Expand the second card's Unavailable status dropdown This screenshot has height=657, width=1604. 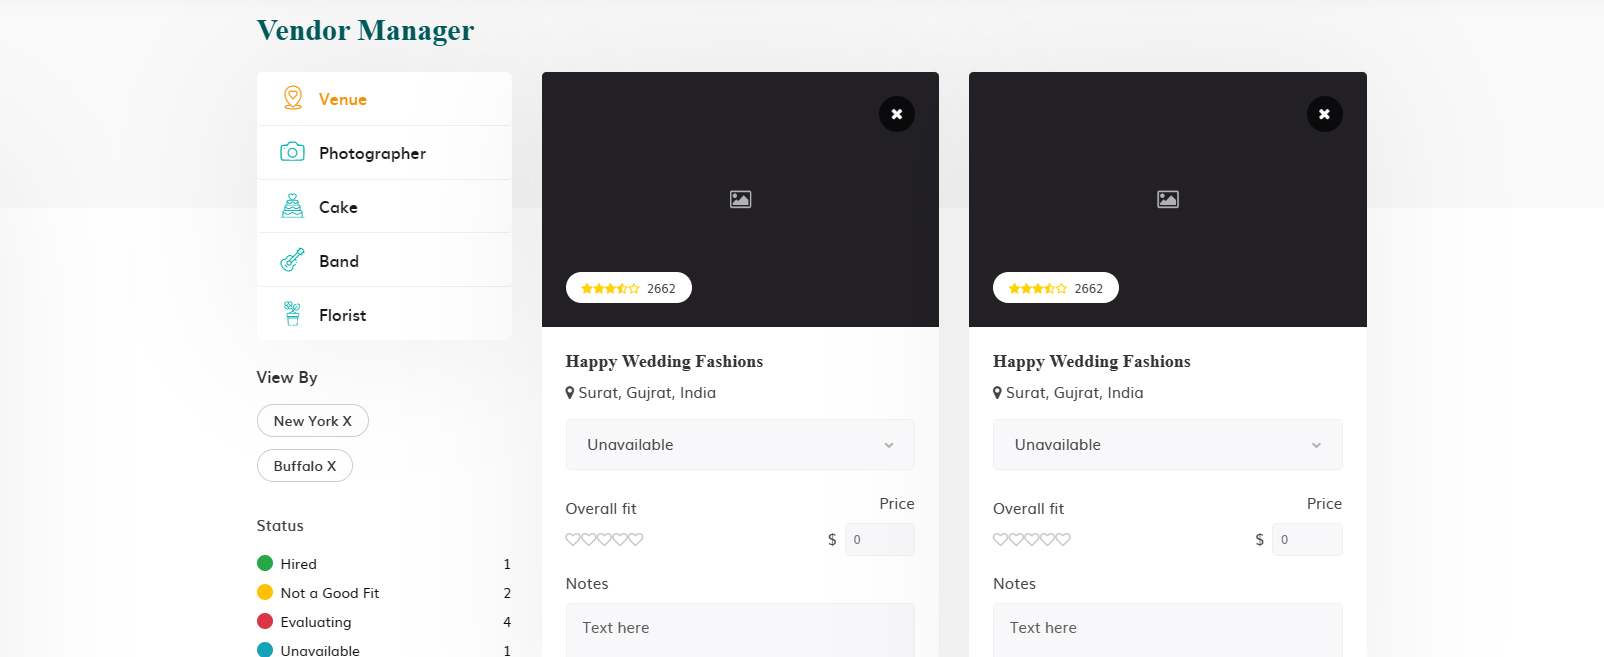(x=1167, y=445)
